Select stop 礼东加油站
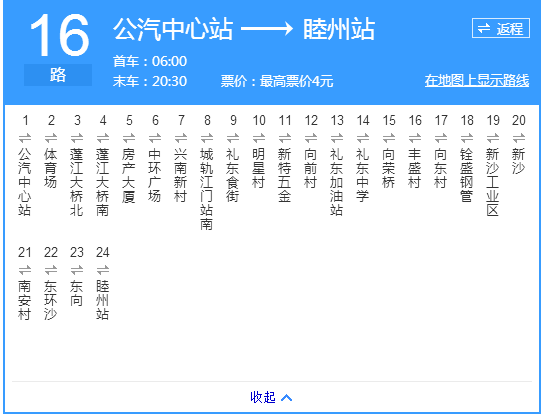 pyautogui.click(x=337, y=182)
